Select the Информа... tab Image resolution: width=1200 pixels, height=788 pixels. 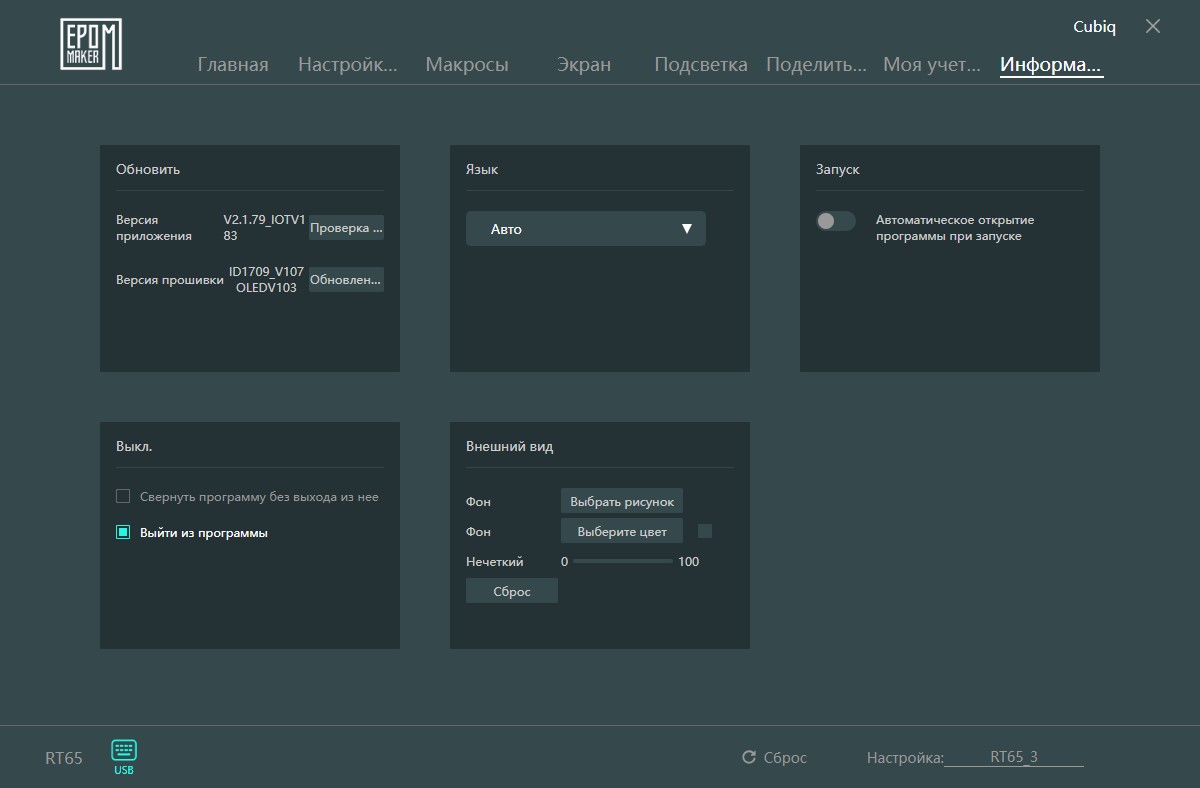pyautogui.click(x=1051, y=65)
